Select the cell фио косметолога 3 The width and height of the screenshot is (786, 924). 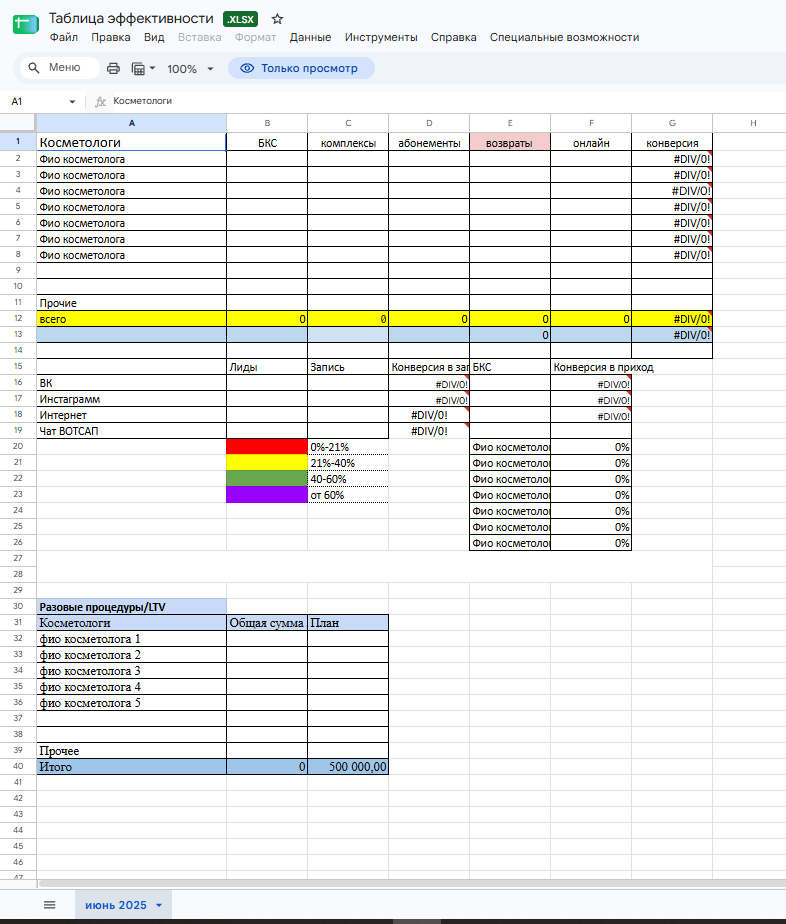click(131, 671)
